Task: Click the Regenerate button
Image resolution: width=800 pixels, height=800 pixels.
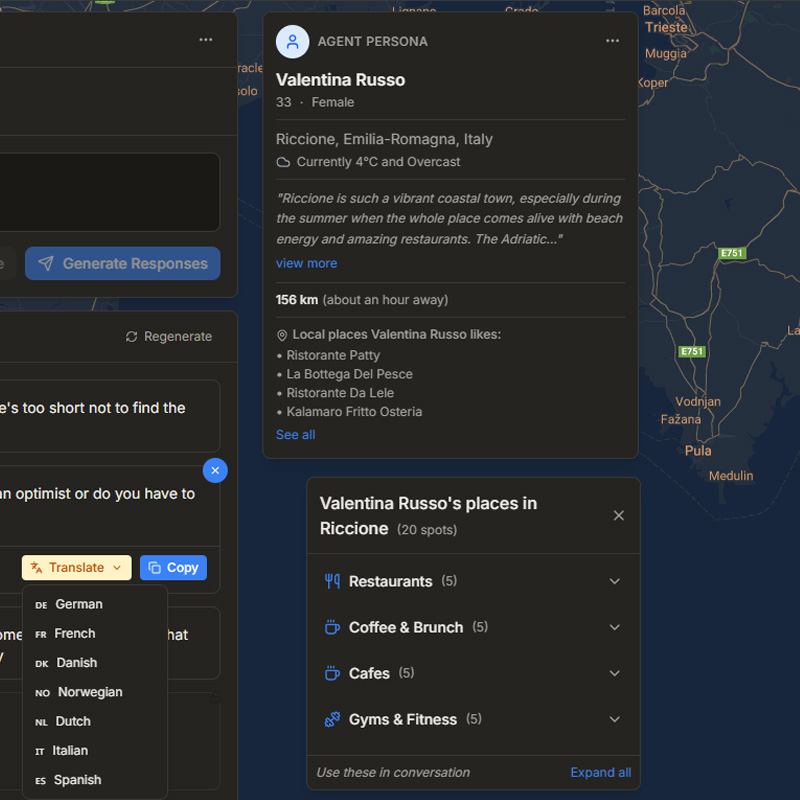Action: pos(169,336)
